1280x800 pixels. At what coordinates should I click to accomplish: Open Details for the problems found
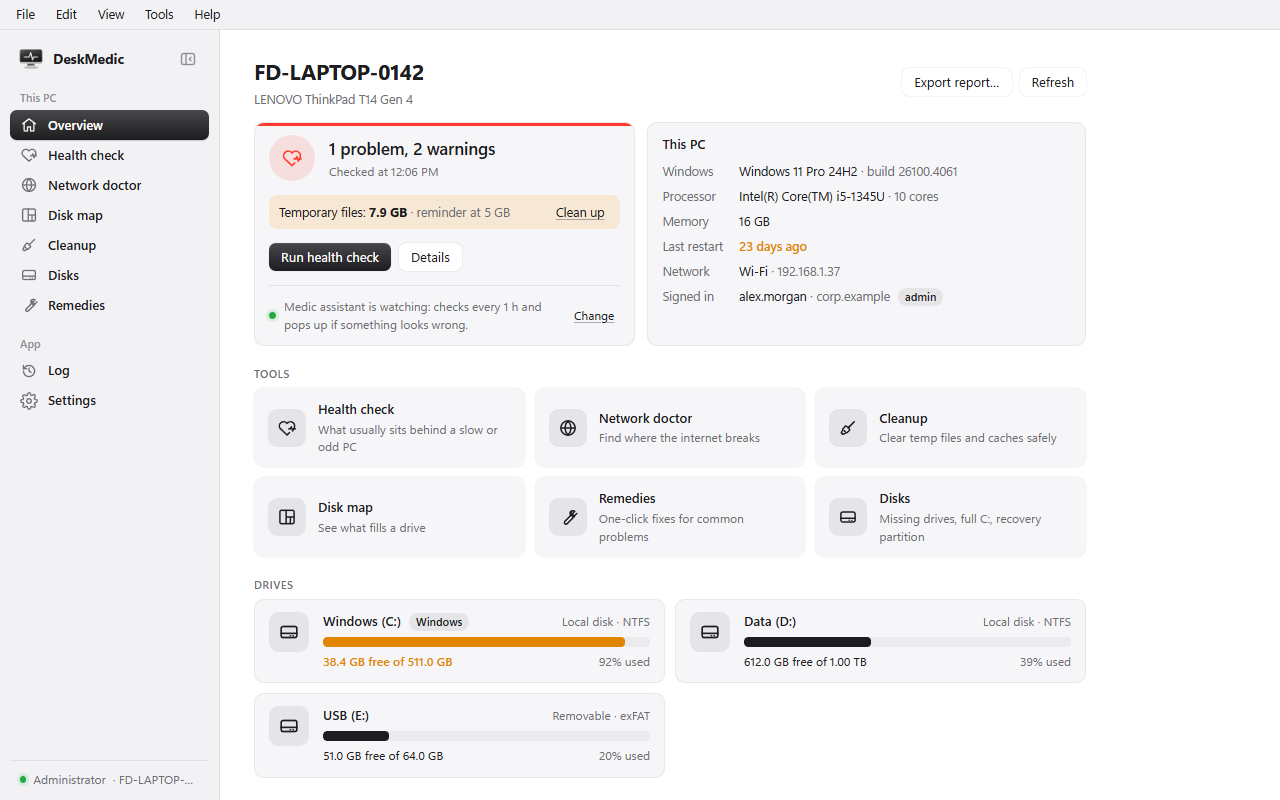pos(430,257)
